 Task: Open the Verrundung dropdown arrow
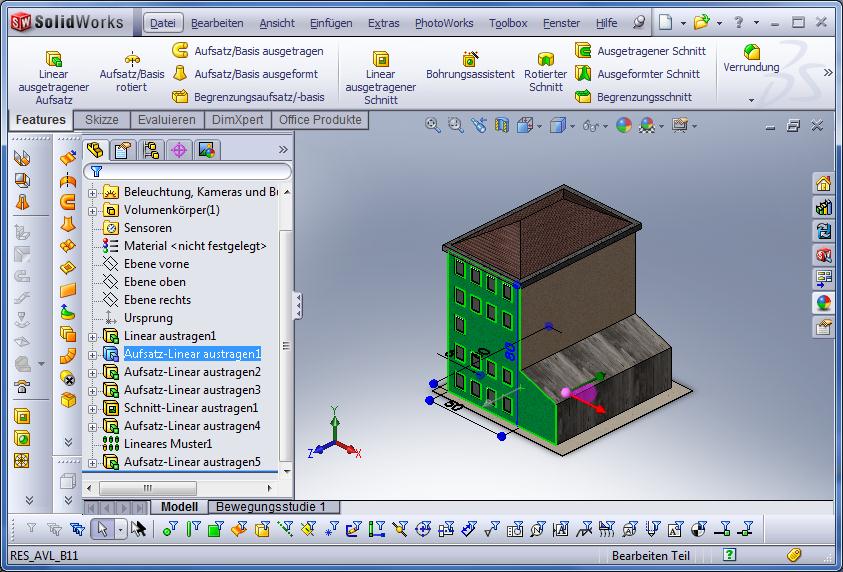click(x=751, y=100)
